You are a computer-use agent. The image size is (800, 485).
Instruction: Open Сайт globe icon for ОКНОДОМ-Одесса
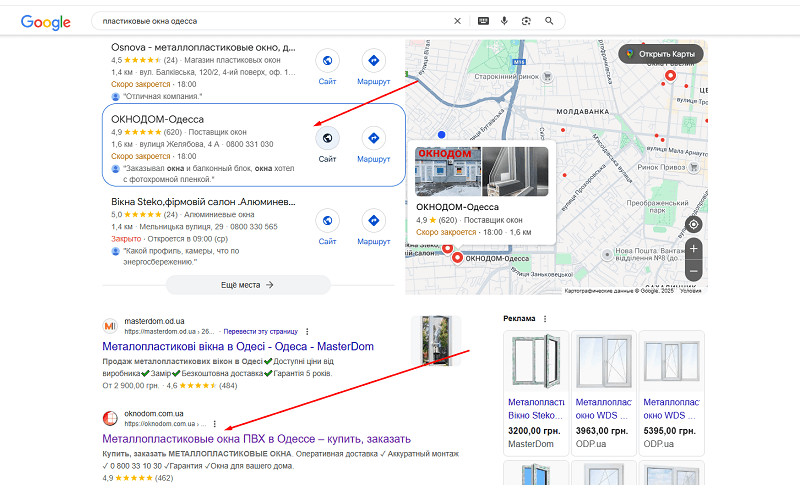(328, 138)
